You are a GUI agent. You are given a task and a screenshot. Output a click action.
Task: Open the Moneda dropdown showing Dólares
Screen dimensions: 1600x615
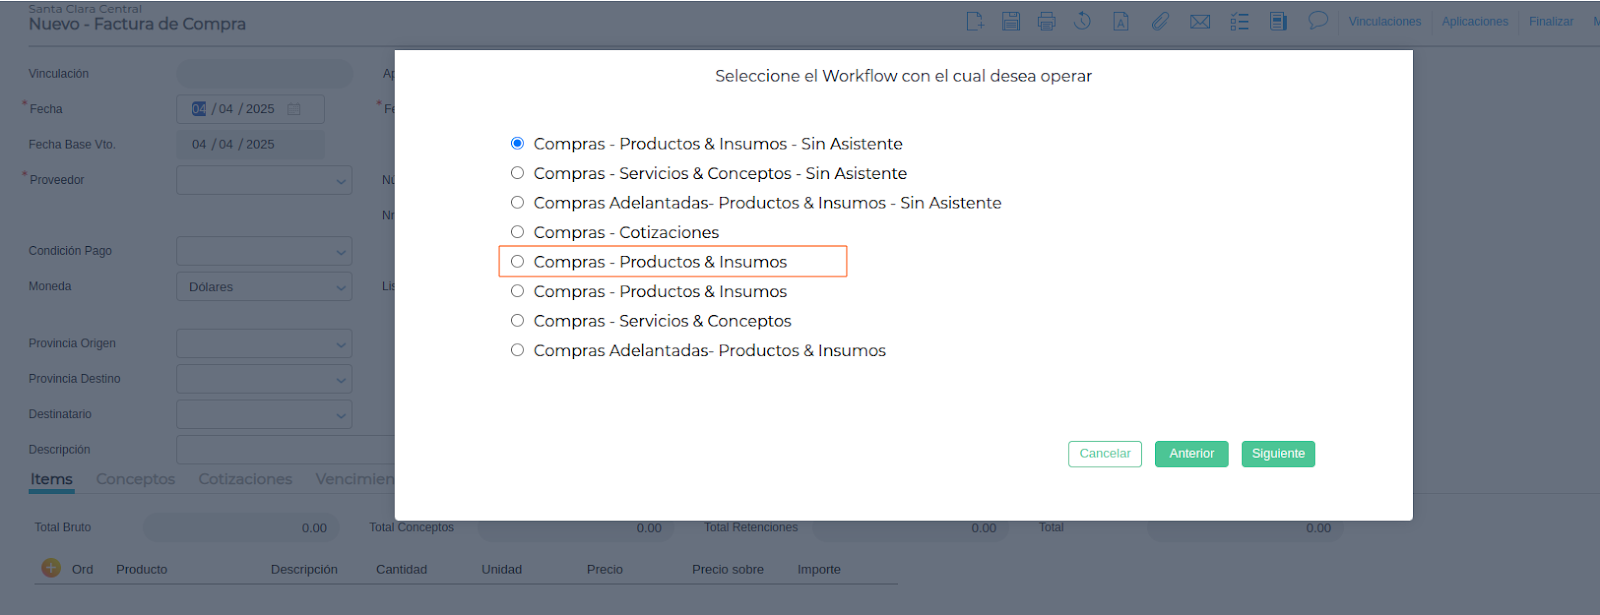pyautogui.click(x=264, y=287)
